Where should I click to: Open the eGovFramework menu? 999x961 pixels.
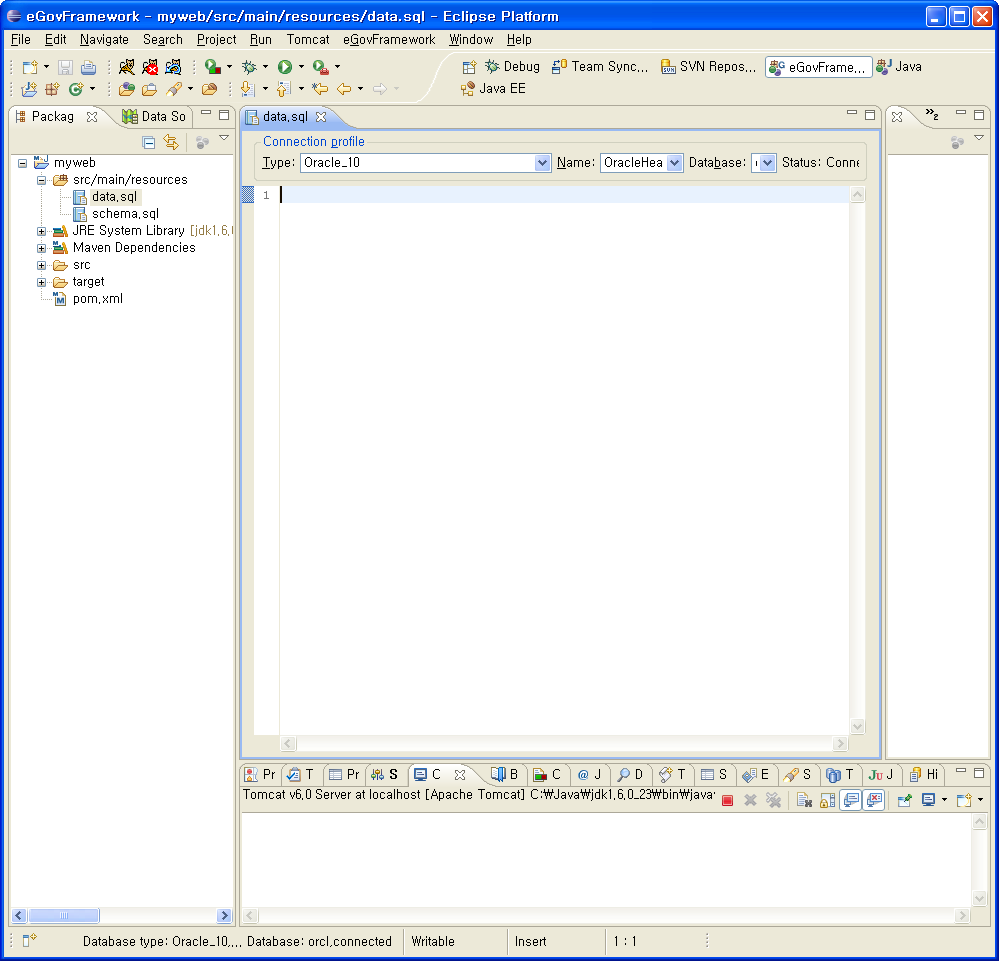pos(389,40)
